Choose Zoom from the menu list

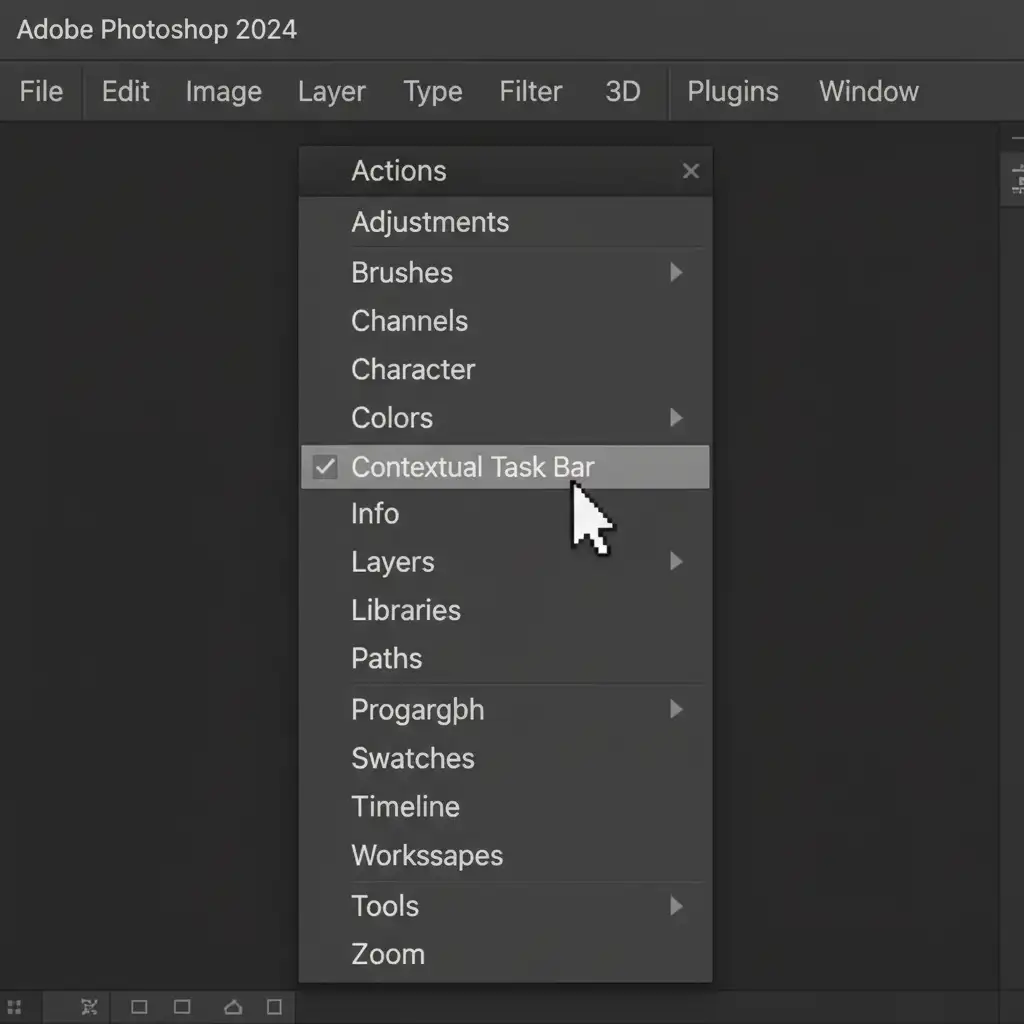point(388,954)
